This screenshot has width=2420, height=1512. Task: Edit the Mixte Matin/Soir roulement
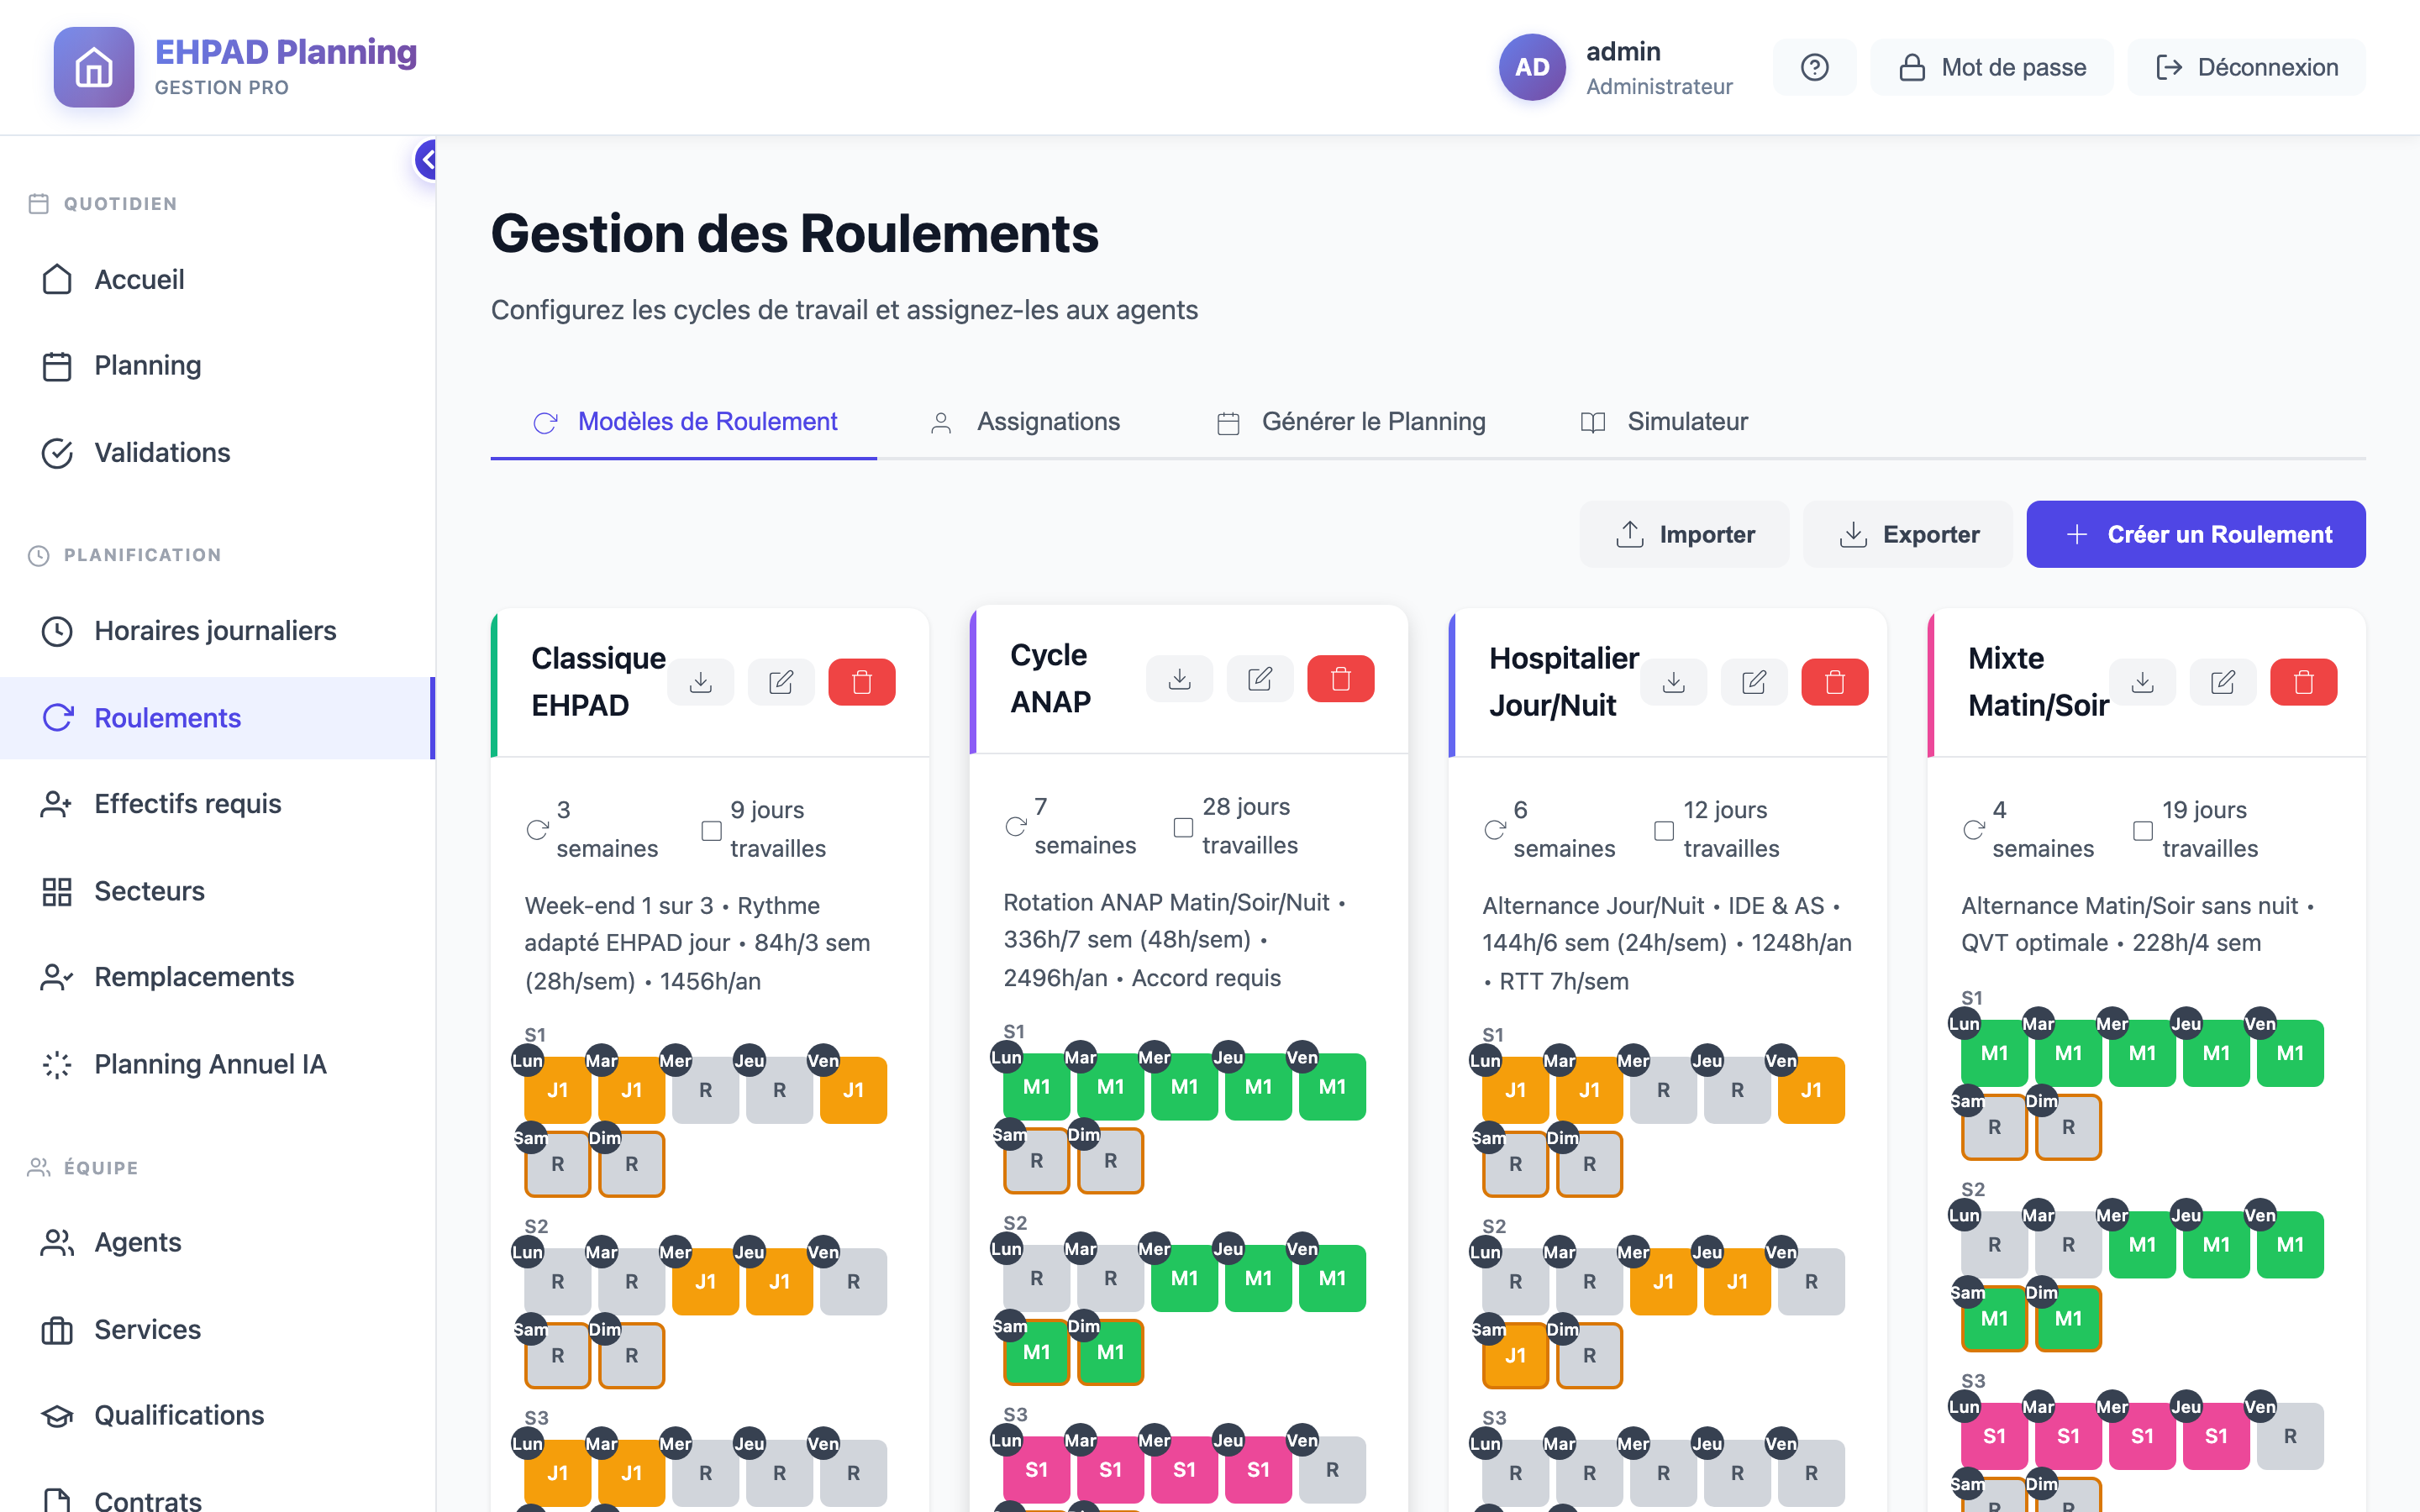(2223, 682)
